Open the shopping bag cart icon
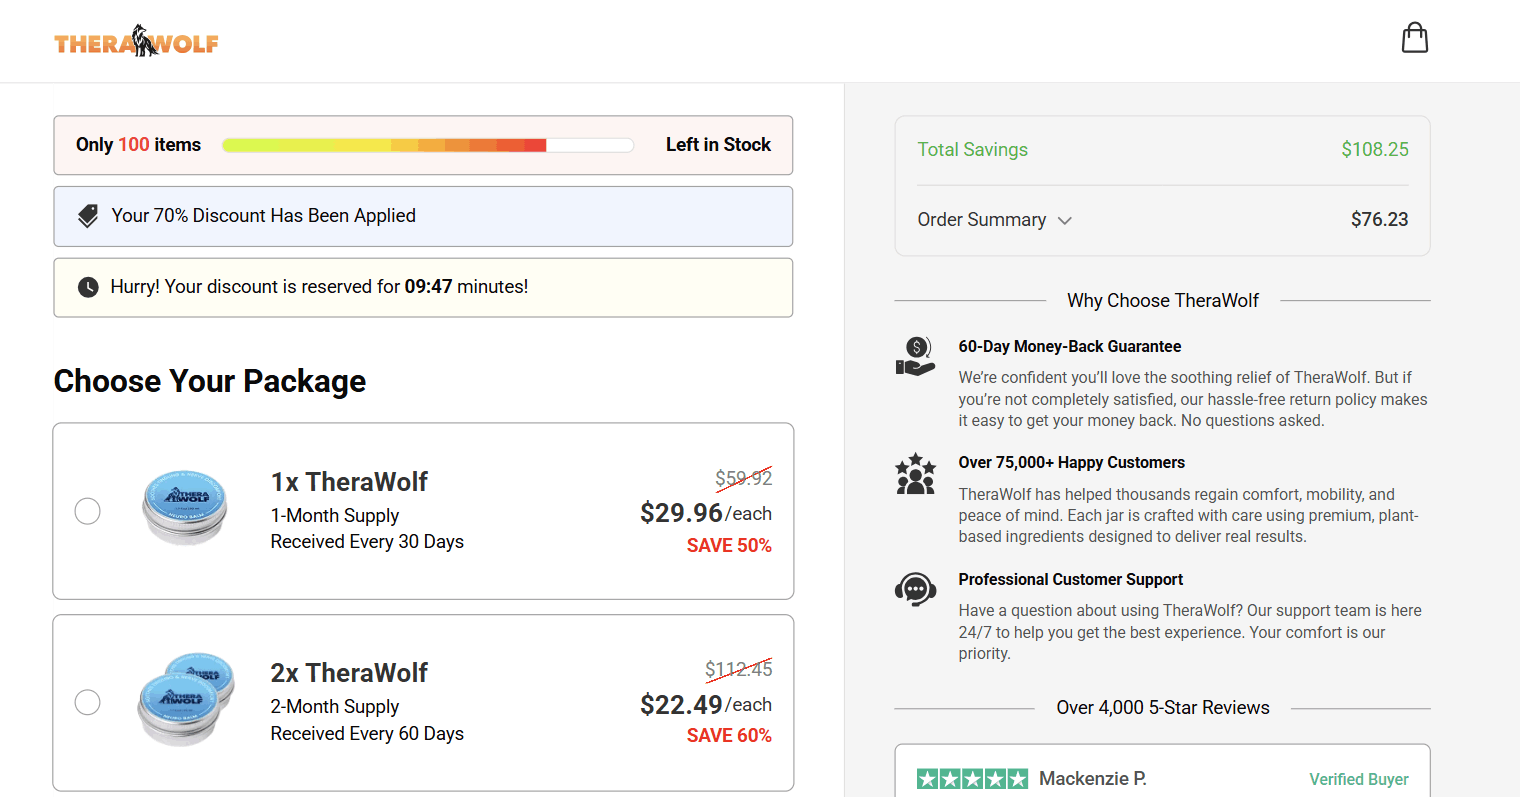Image resolution: width=1520 pixels, height=797 pixels. pos(1414,38)
